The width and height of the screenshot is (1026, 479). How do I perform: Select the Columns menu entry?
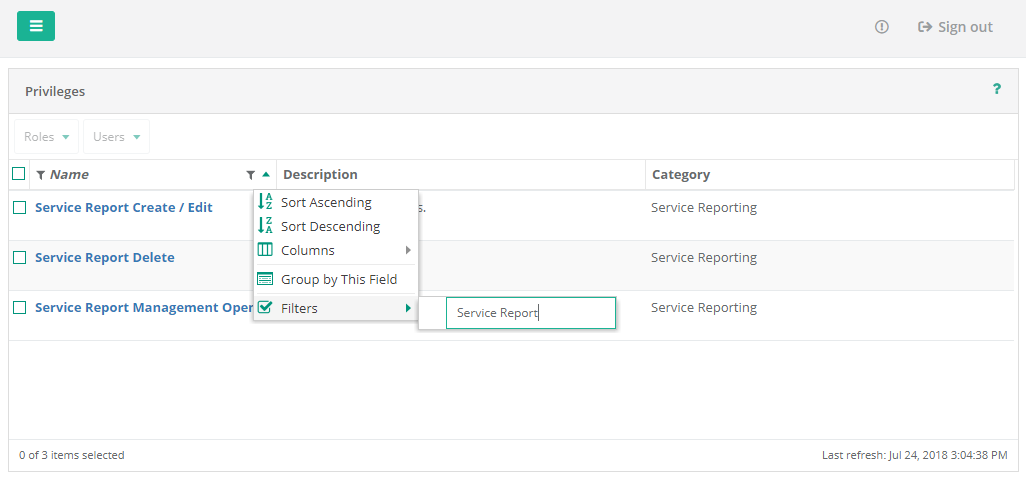point(336,250)
